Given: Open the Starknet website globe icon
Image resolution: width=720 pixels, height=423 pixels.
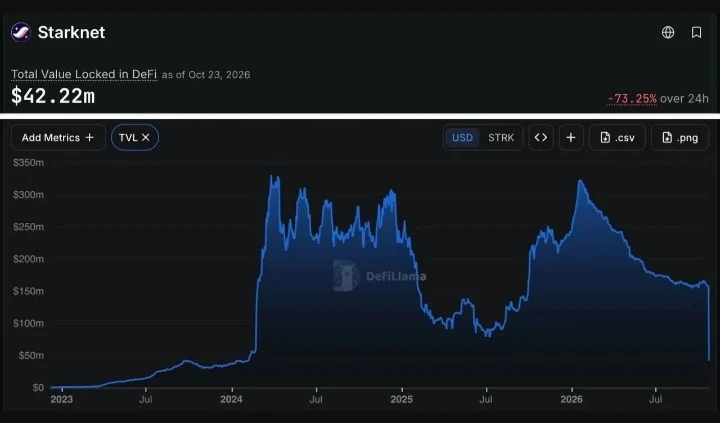Looking at the screenshot, I should pos(668,32).
